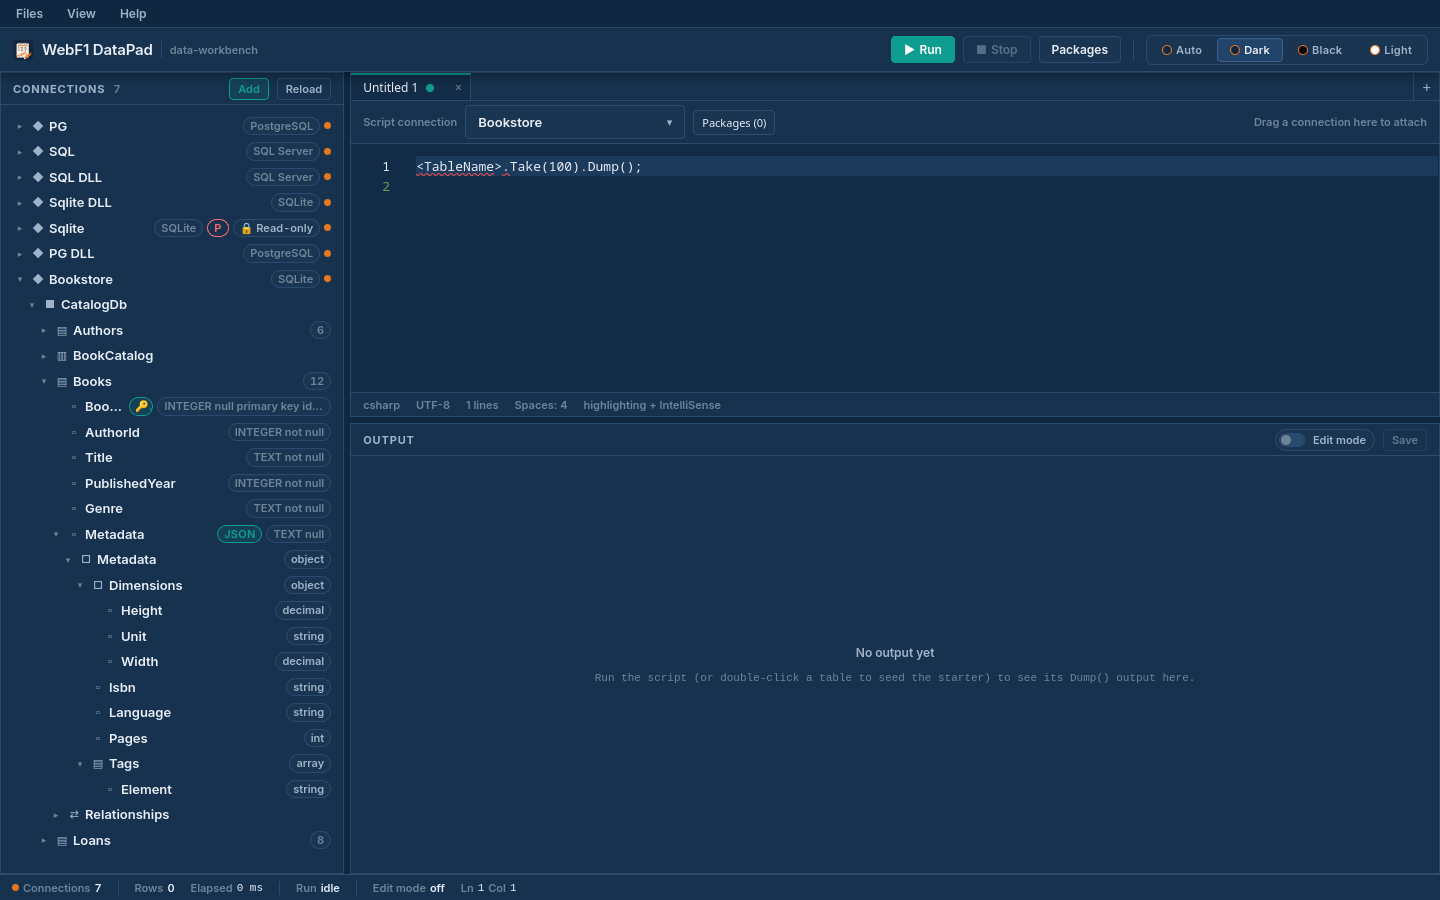Image resolution: width=1440 pixels, height=900 pixels.
Task: Collapse the Bookstore connection node
Action: [x=19, y=280]
